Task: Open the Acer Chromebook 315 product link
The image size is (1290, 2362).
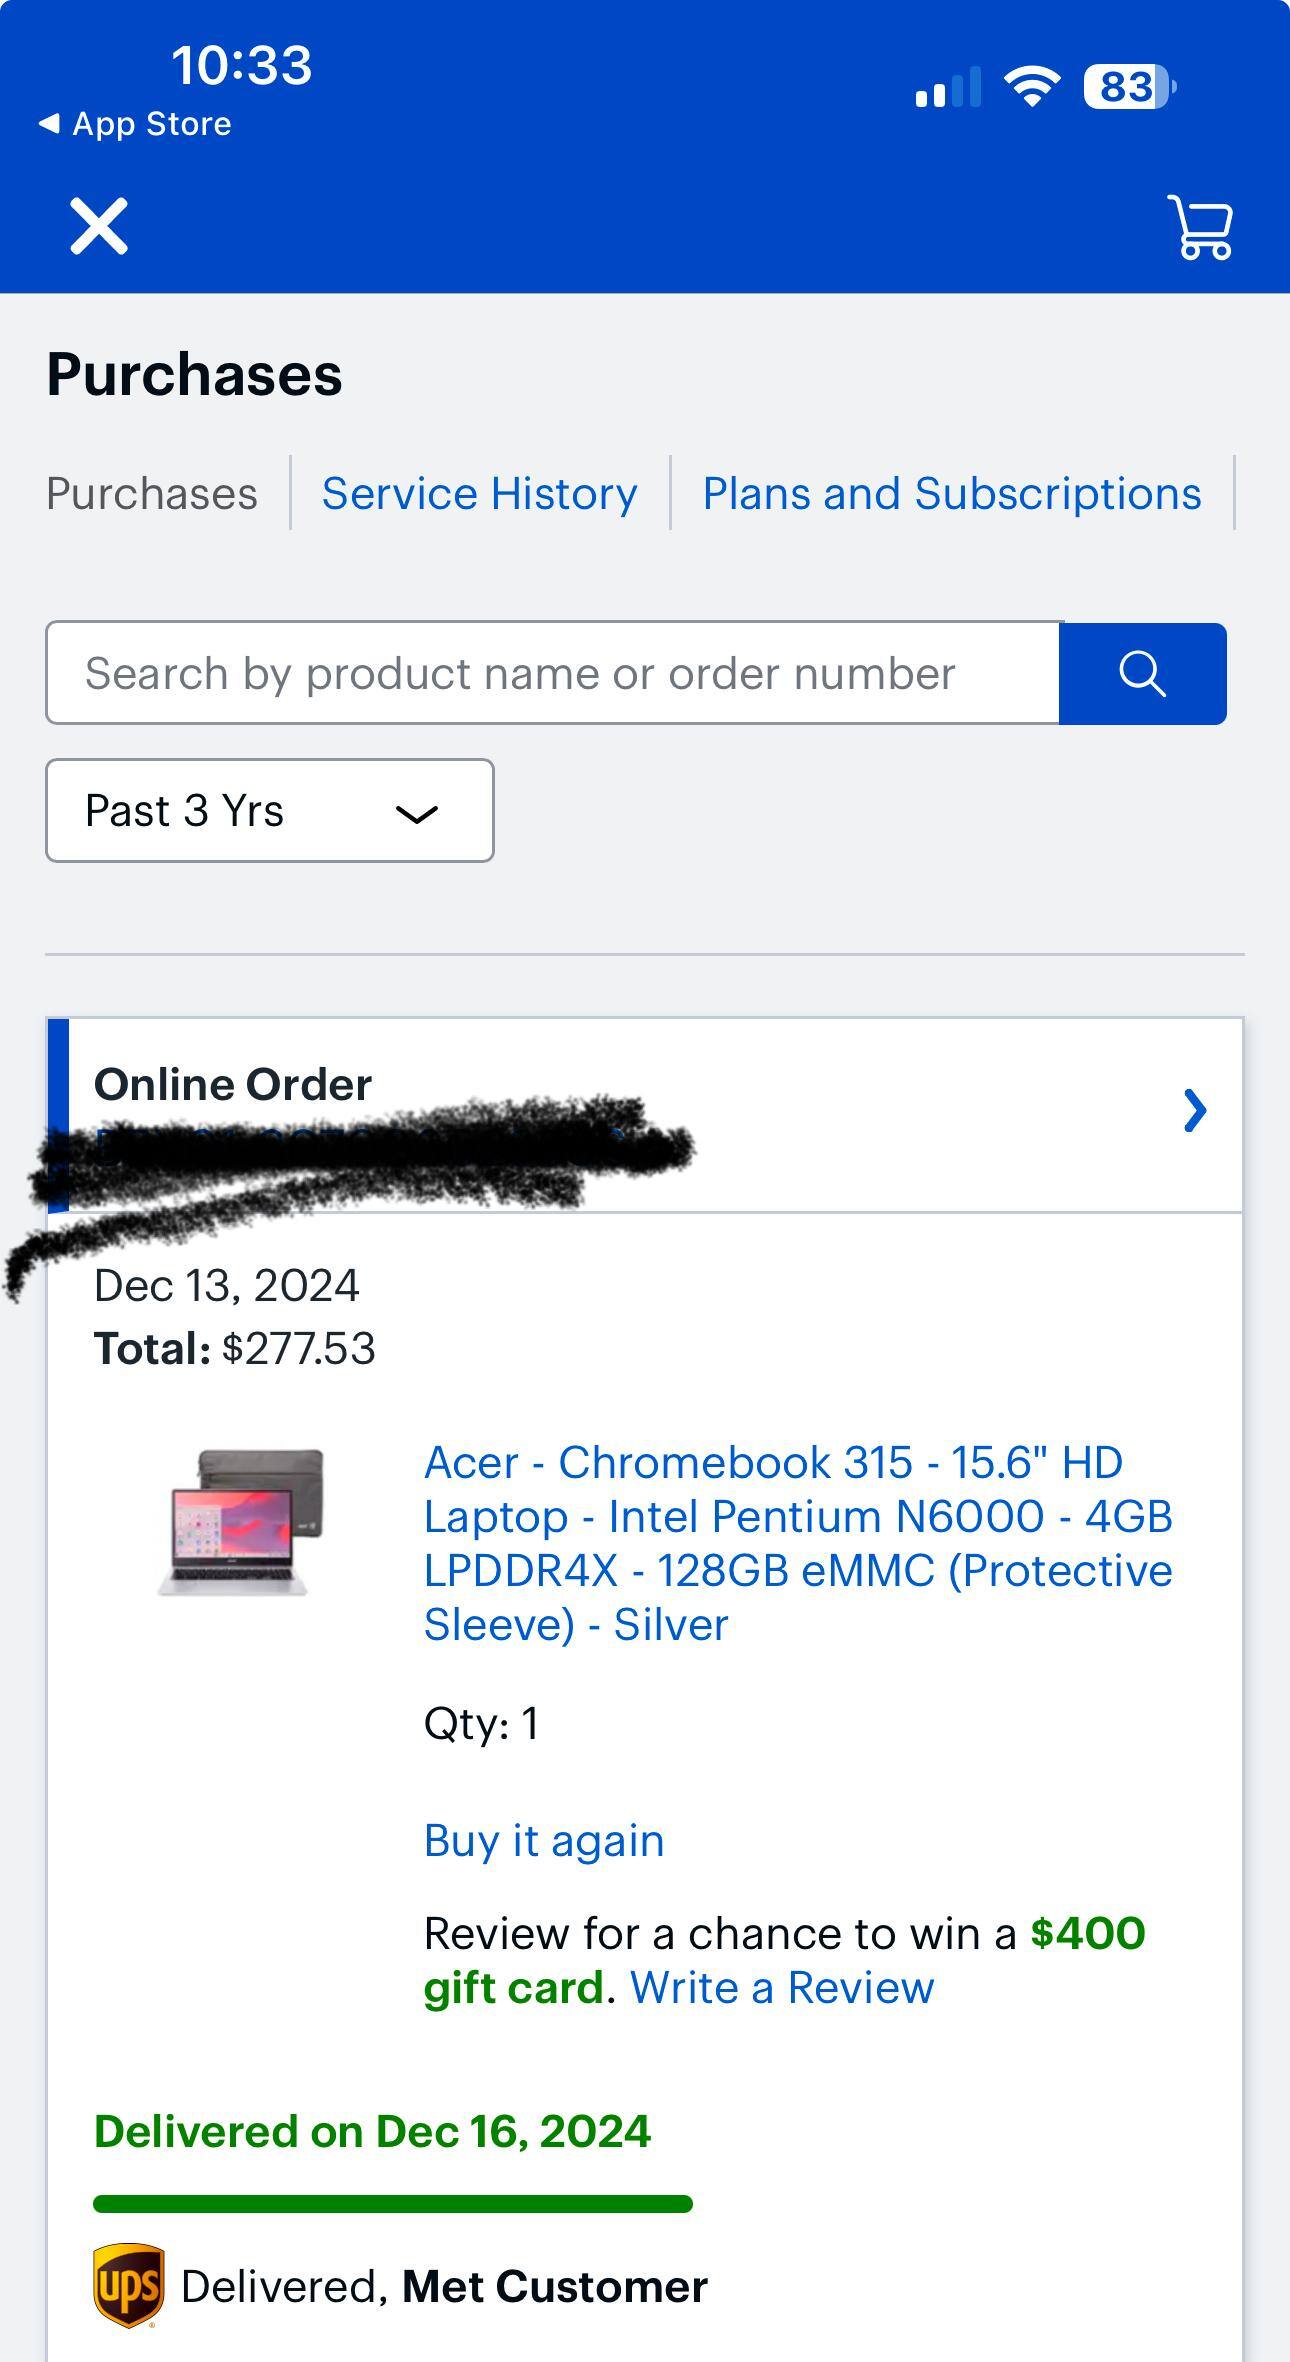Action: [798, 1544]
